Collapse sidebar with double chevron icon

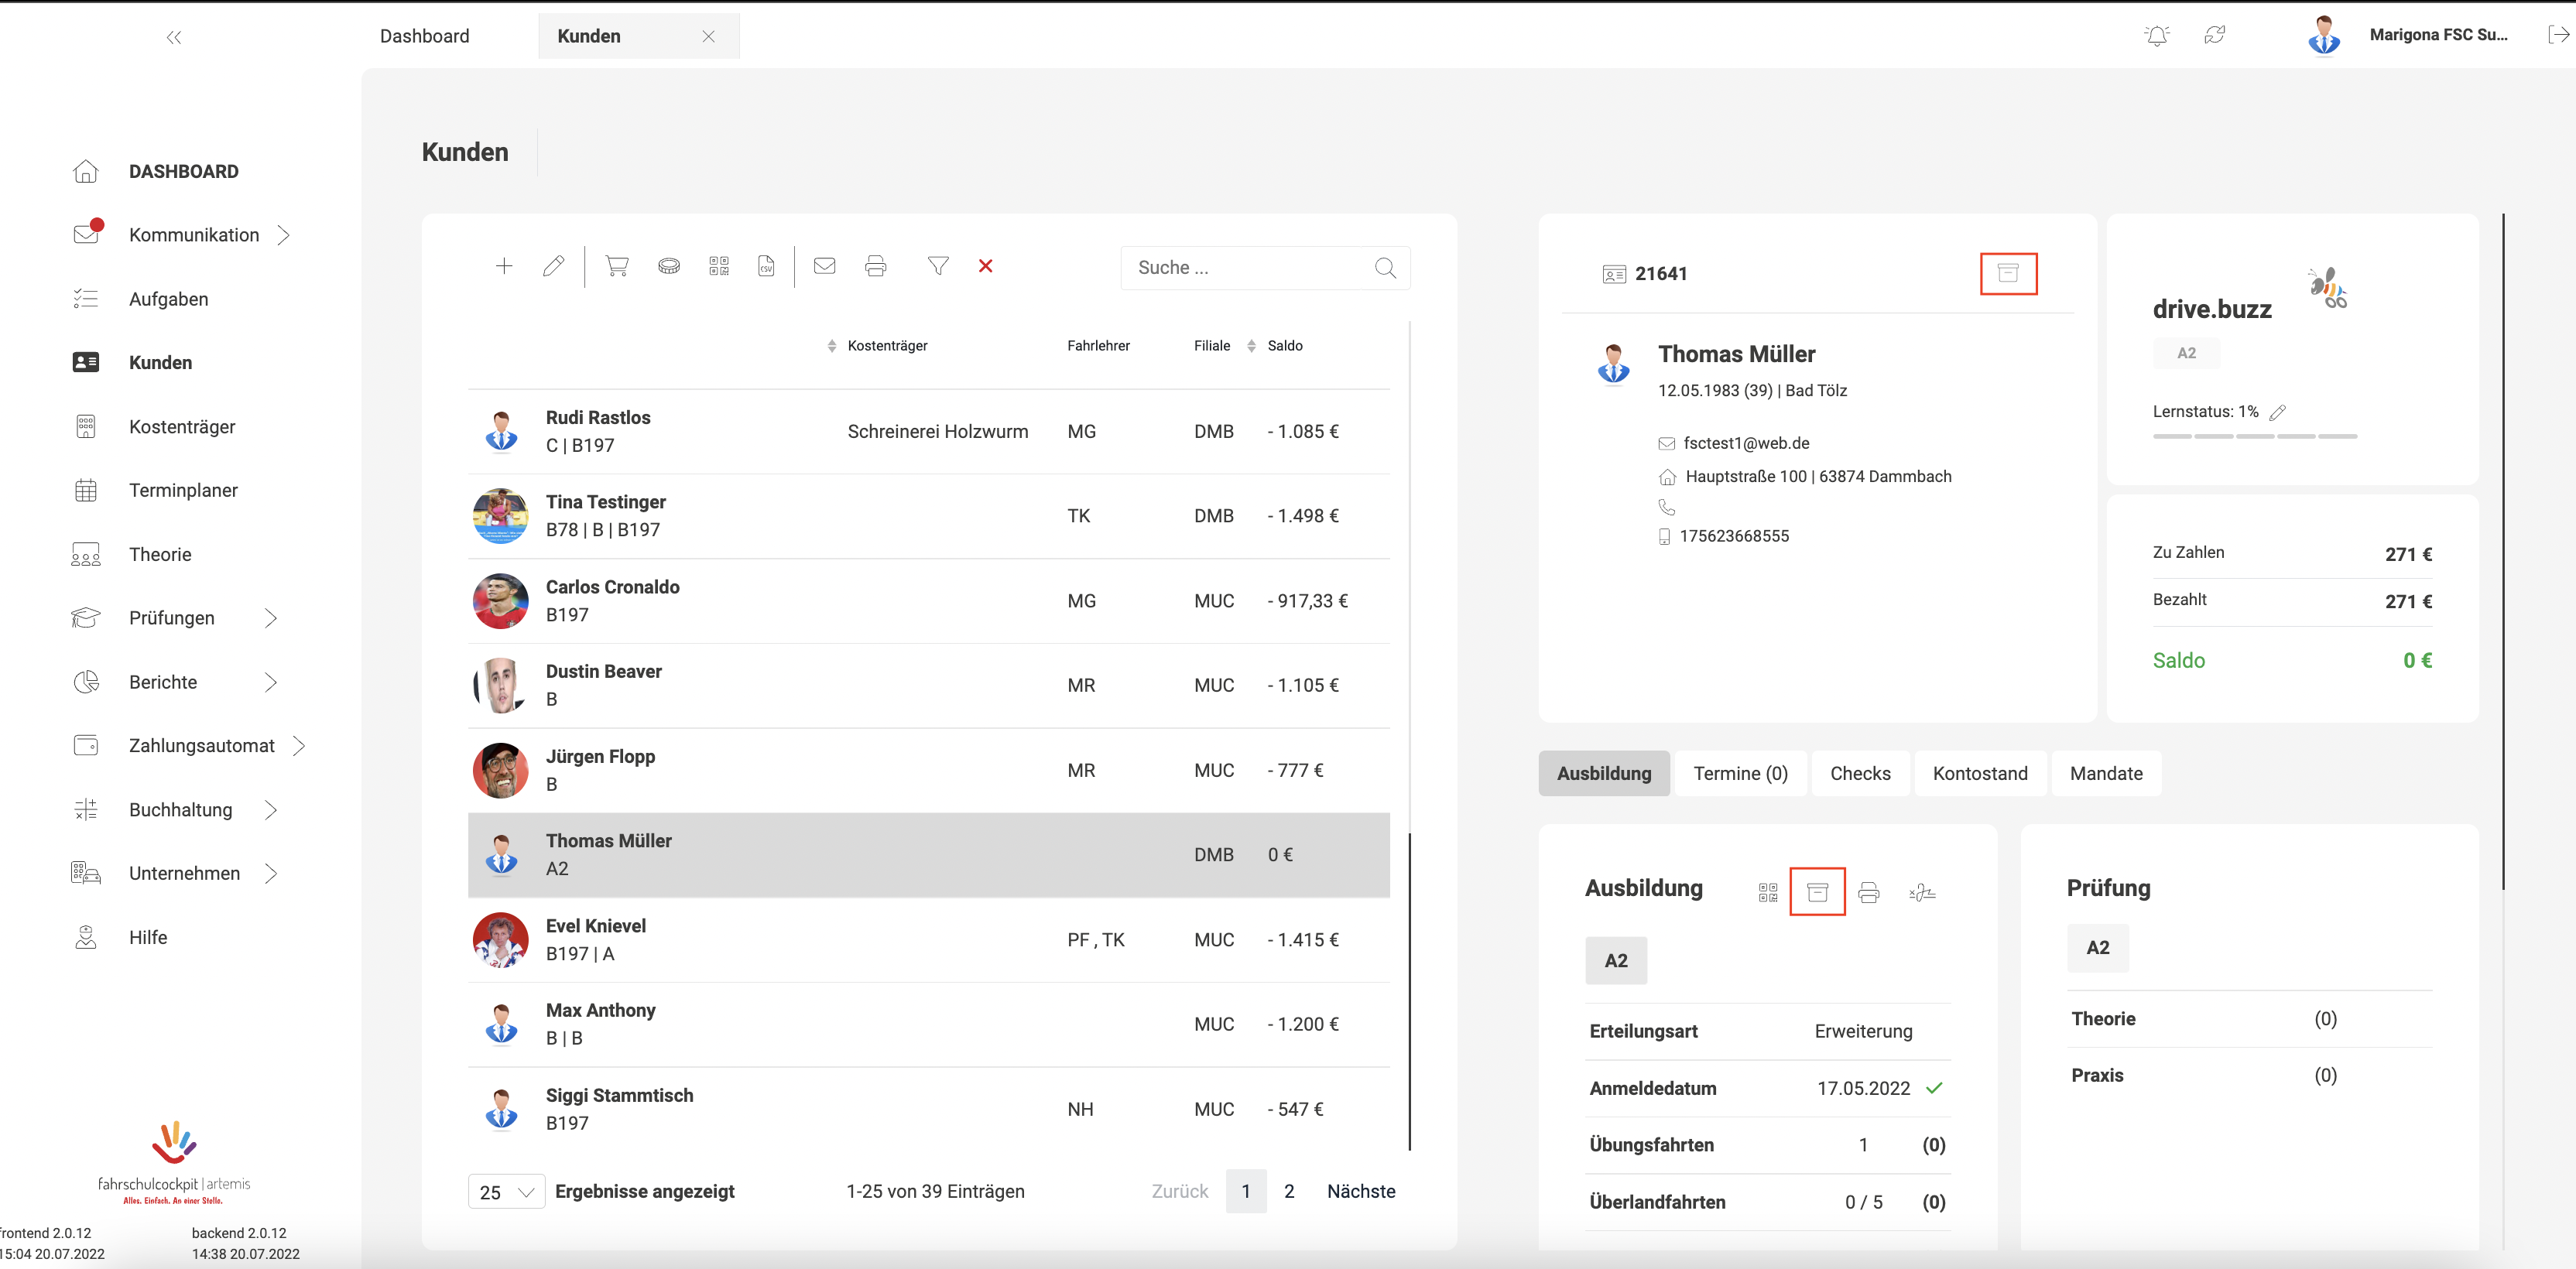point(174,38)
